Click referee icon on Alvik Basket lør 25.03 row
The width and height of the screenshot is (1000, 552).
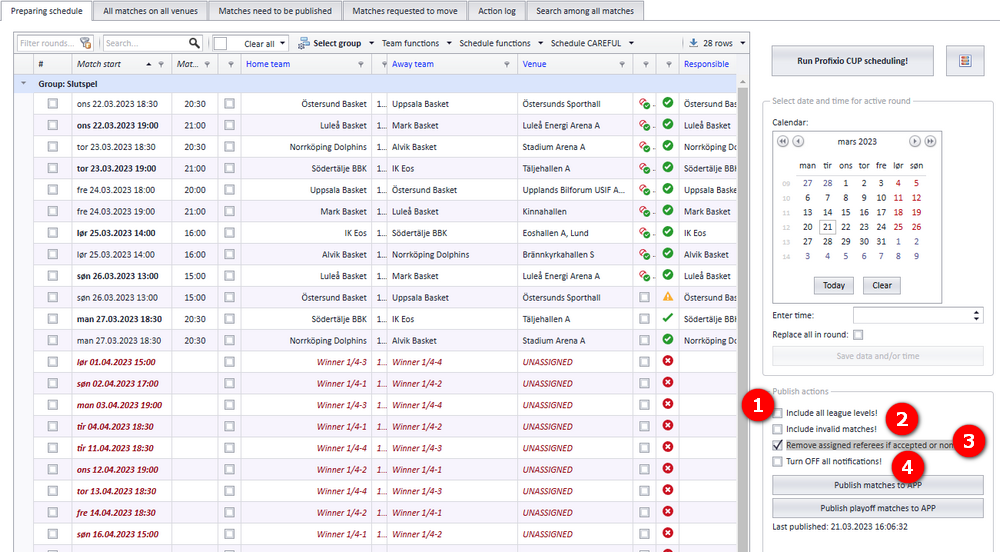644,254
